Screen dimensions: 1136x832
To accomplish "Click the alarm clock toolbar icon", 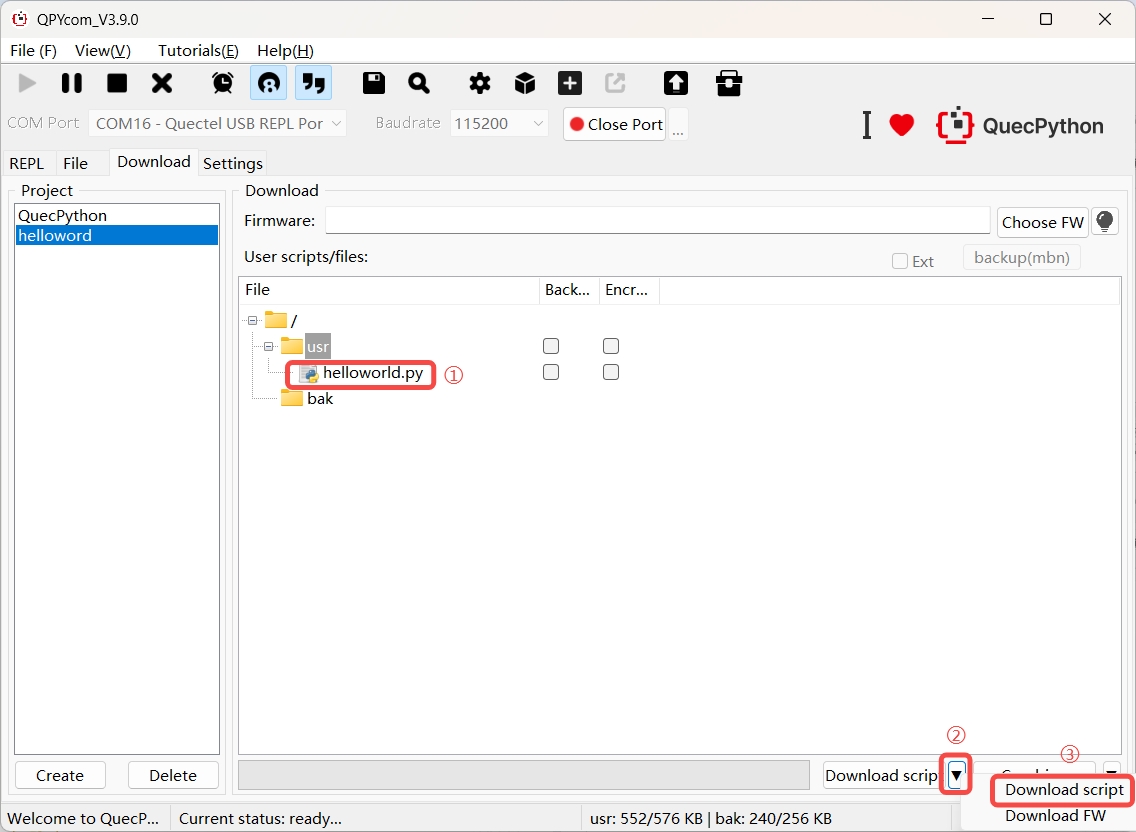I will pyautogui.click(x=223, y=83).
